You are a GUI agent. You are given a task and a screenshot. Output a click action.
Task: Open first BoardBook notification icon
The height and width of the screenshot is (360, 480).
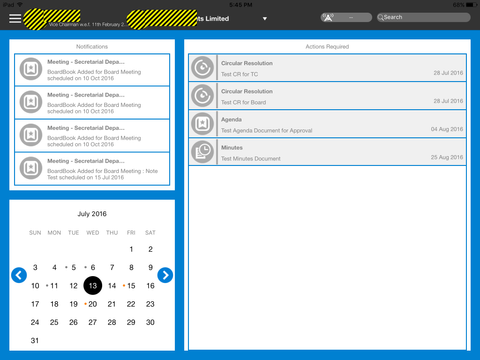point(31,69)
